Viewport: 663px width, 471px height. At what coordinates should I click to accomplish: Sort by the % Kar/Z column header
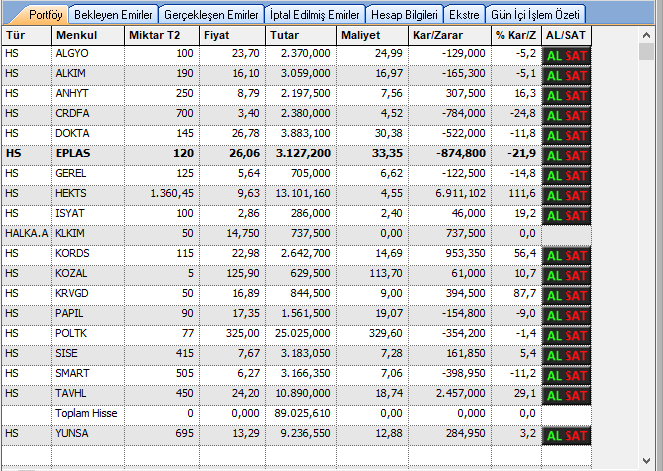coord(516,36)
